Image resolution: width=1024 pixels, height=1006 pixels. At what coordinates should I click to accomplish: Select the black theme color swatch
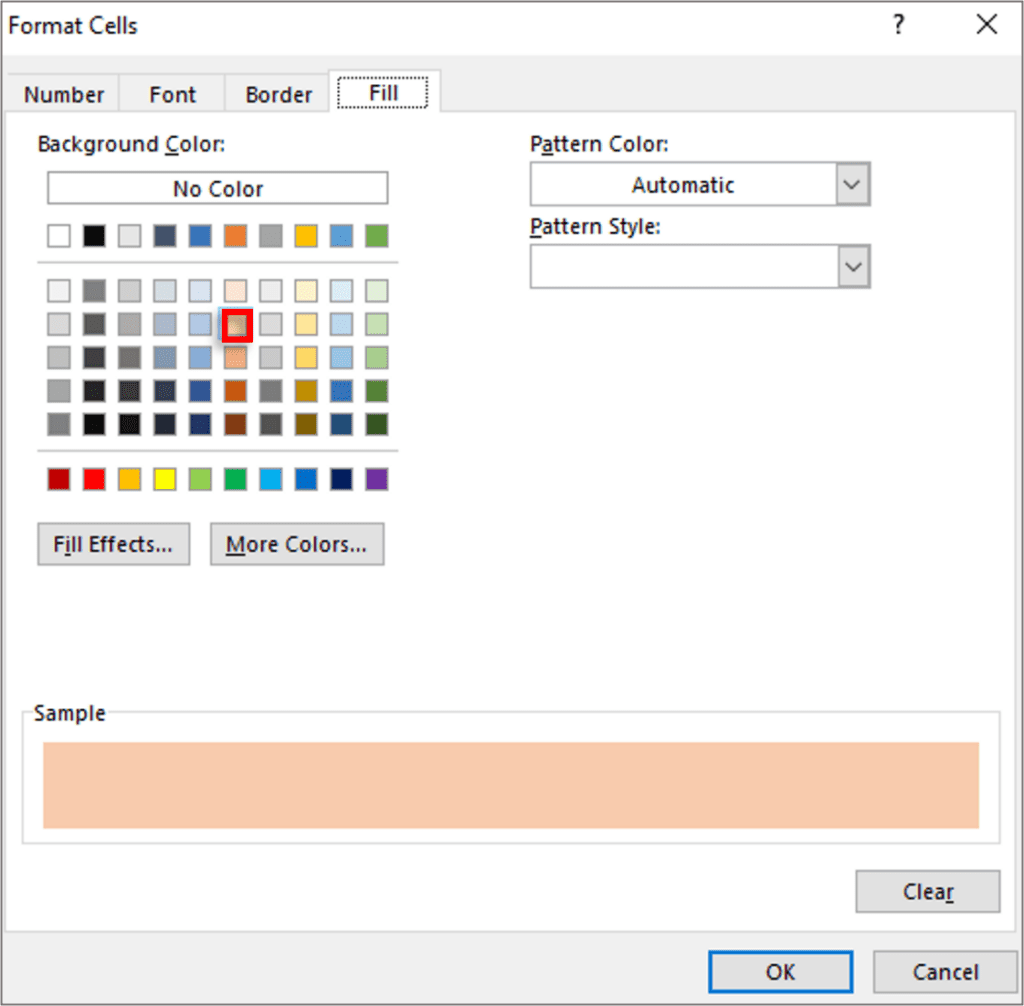point(94,235)
